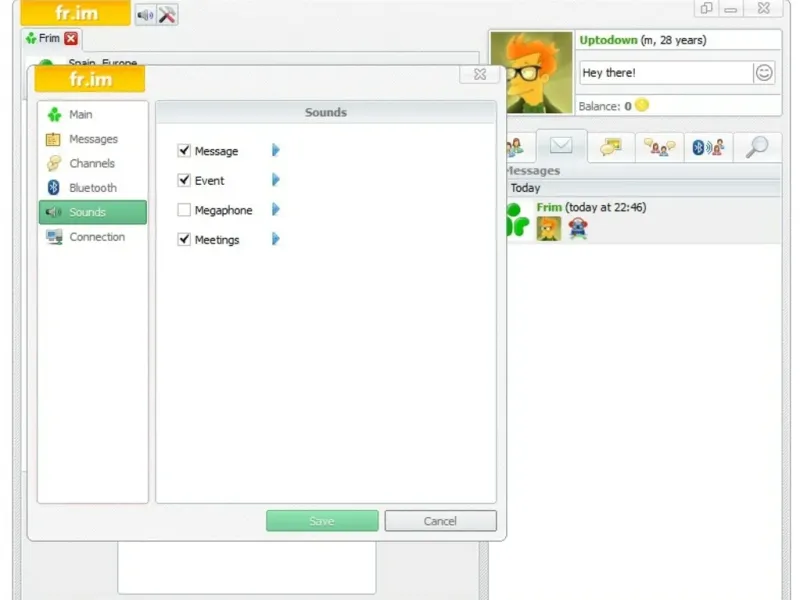800x600 pixels.
Task: Play the Megaphone sound preview
Action: [x=276, y=209]
